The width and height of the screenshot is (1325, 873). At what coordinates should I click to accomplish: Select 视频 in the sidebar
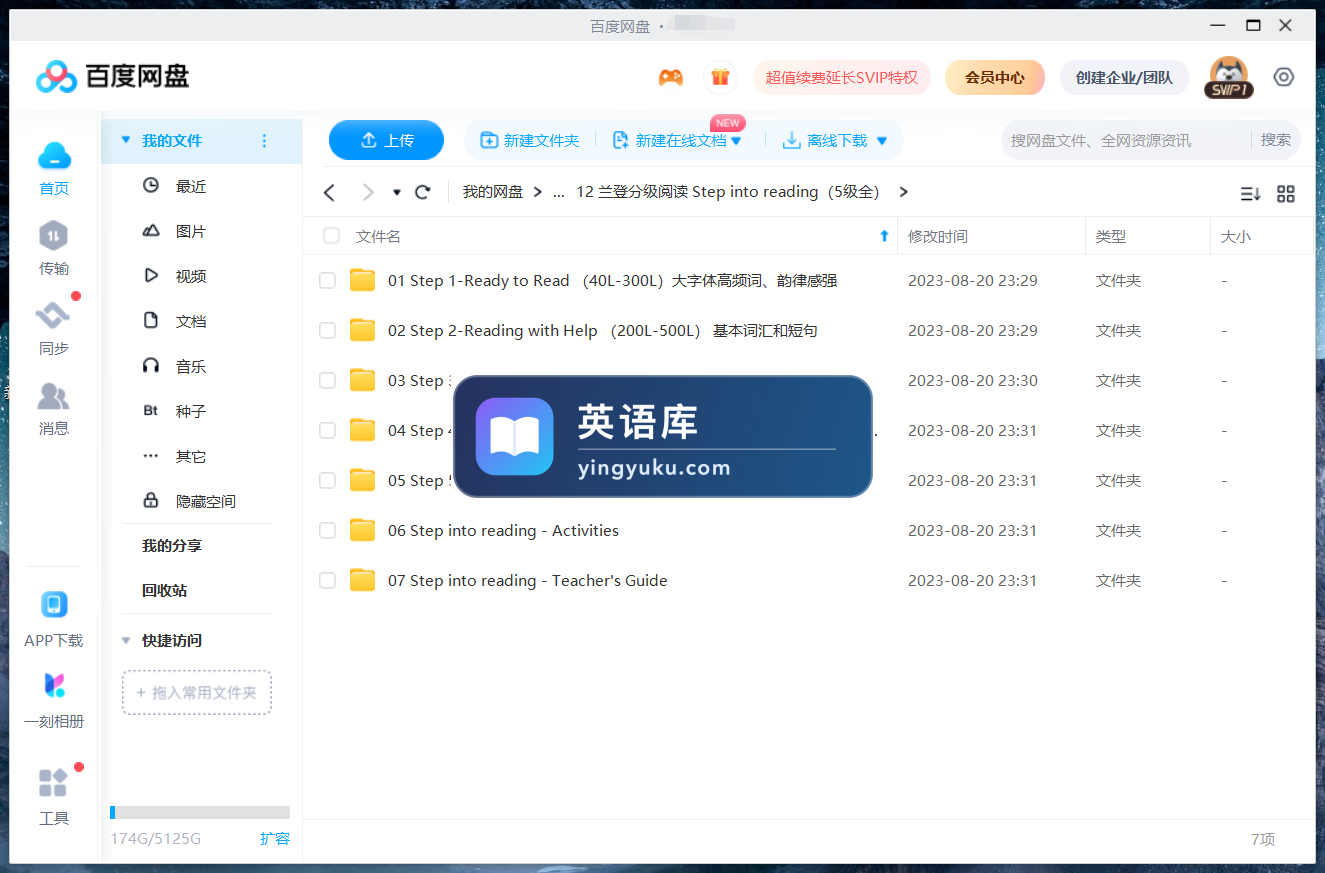pyautogui.click(x=190, y=276)
